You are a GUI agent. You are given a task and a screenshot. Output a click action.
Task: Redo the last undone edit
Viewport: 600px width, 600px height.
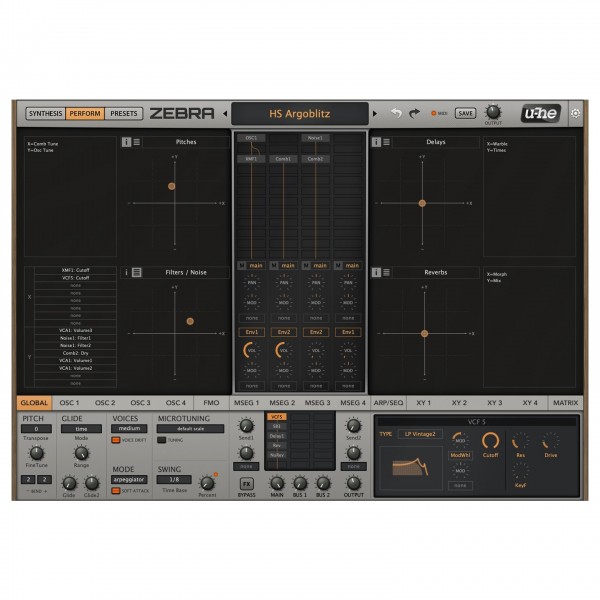[x=414, y=113]
